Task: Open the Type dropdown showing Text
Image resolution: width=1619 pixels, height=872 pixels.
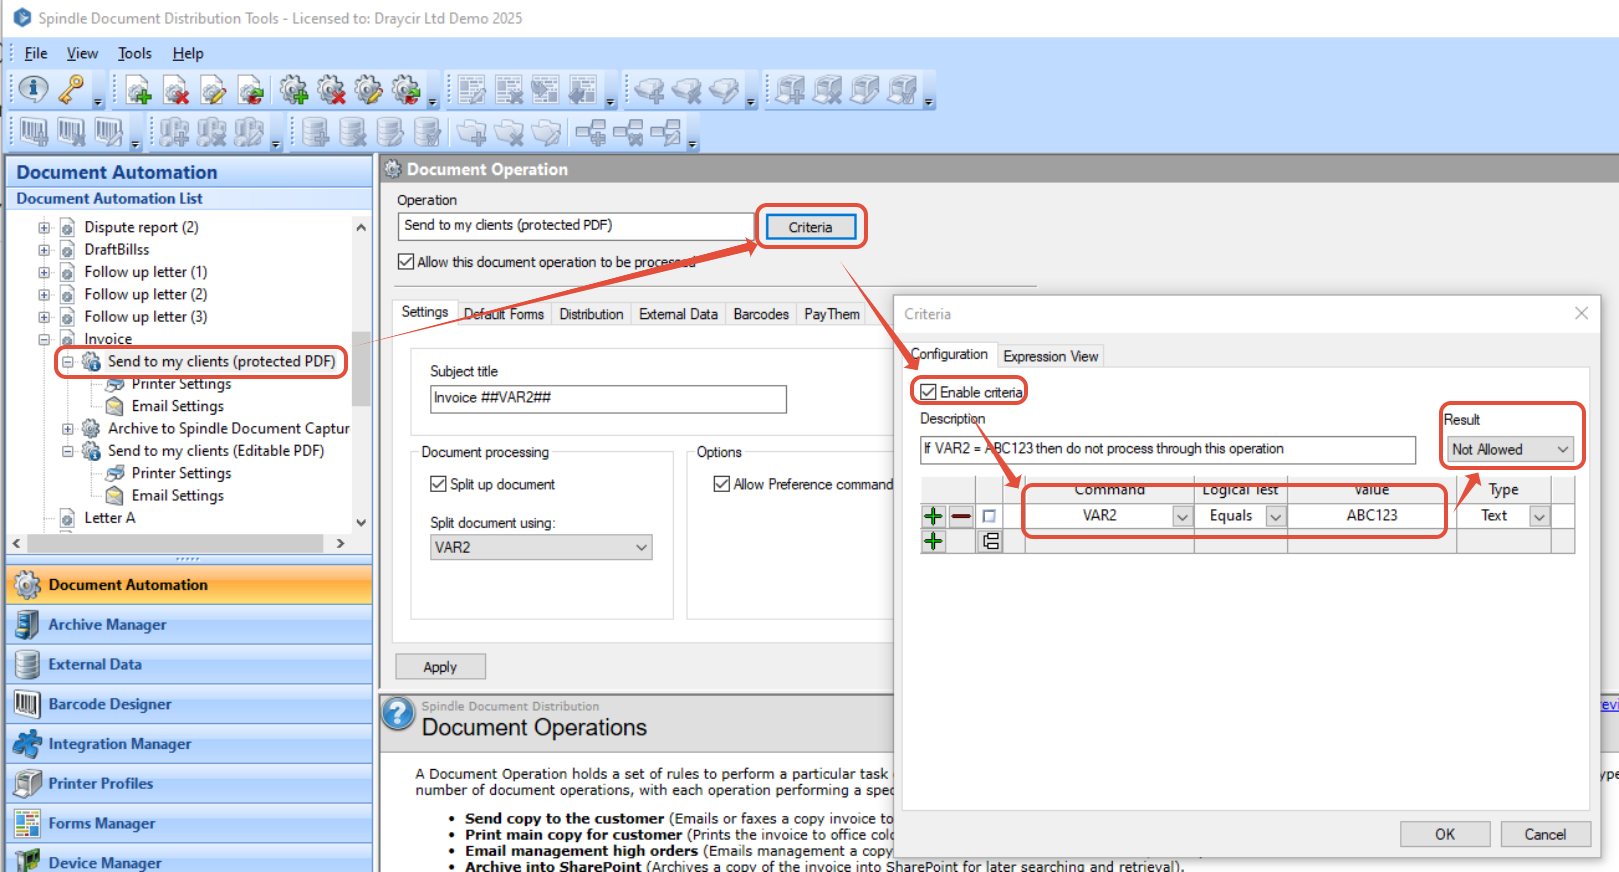Action: (x=1539, y=516)
